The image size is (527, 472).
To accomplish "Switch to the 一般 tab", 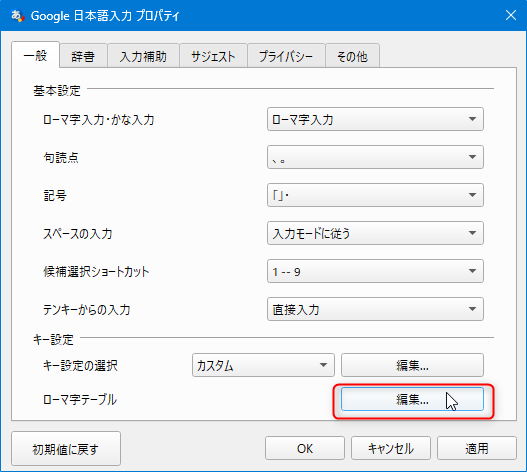I will tap(36, 55).
